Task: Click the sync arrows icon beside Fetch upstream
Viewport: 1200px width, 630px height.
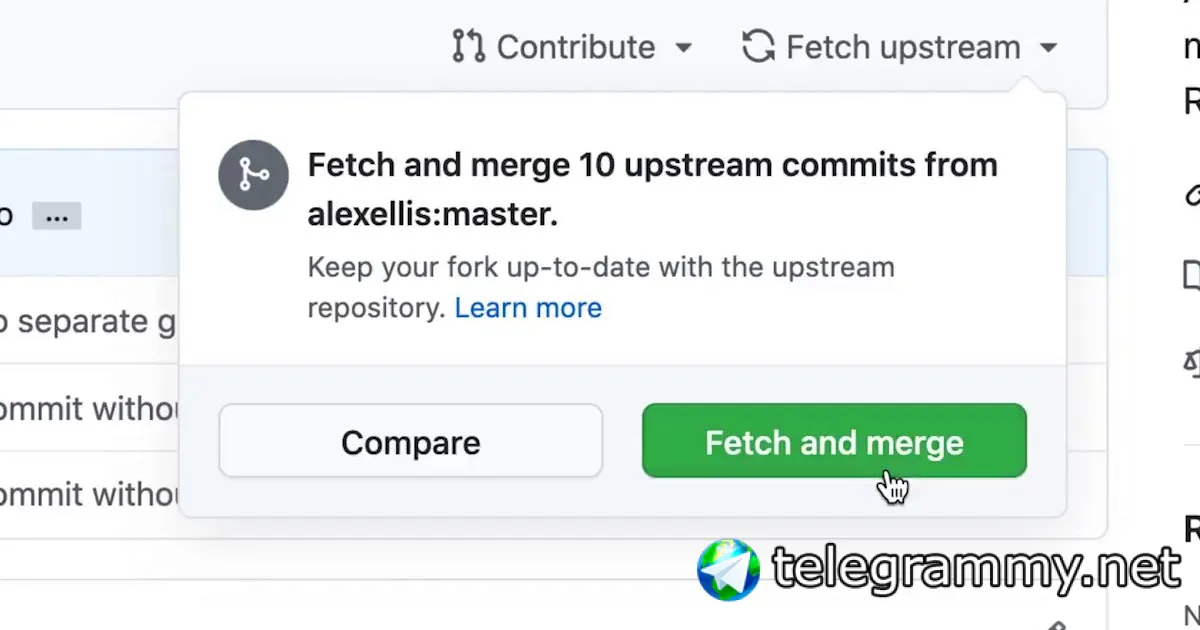Action: [759, 47]
